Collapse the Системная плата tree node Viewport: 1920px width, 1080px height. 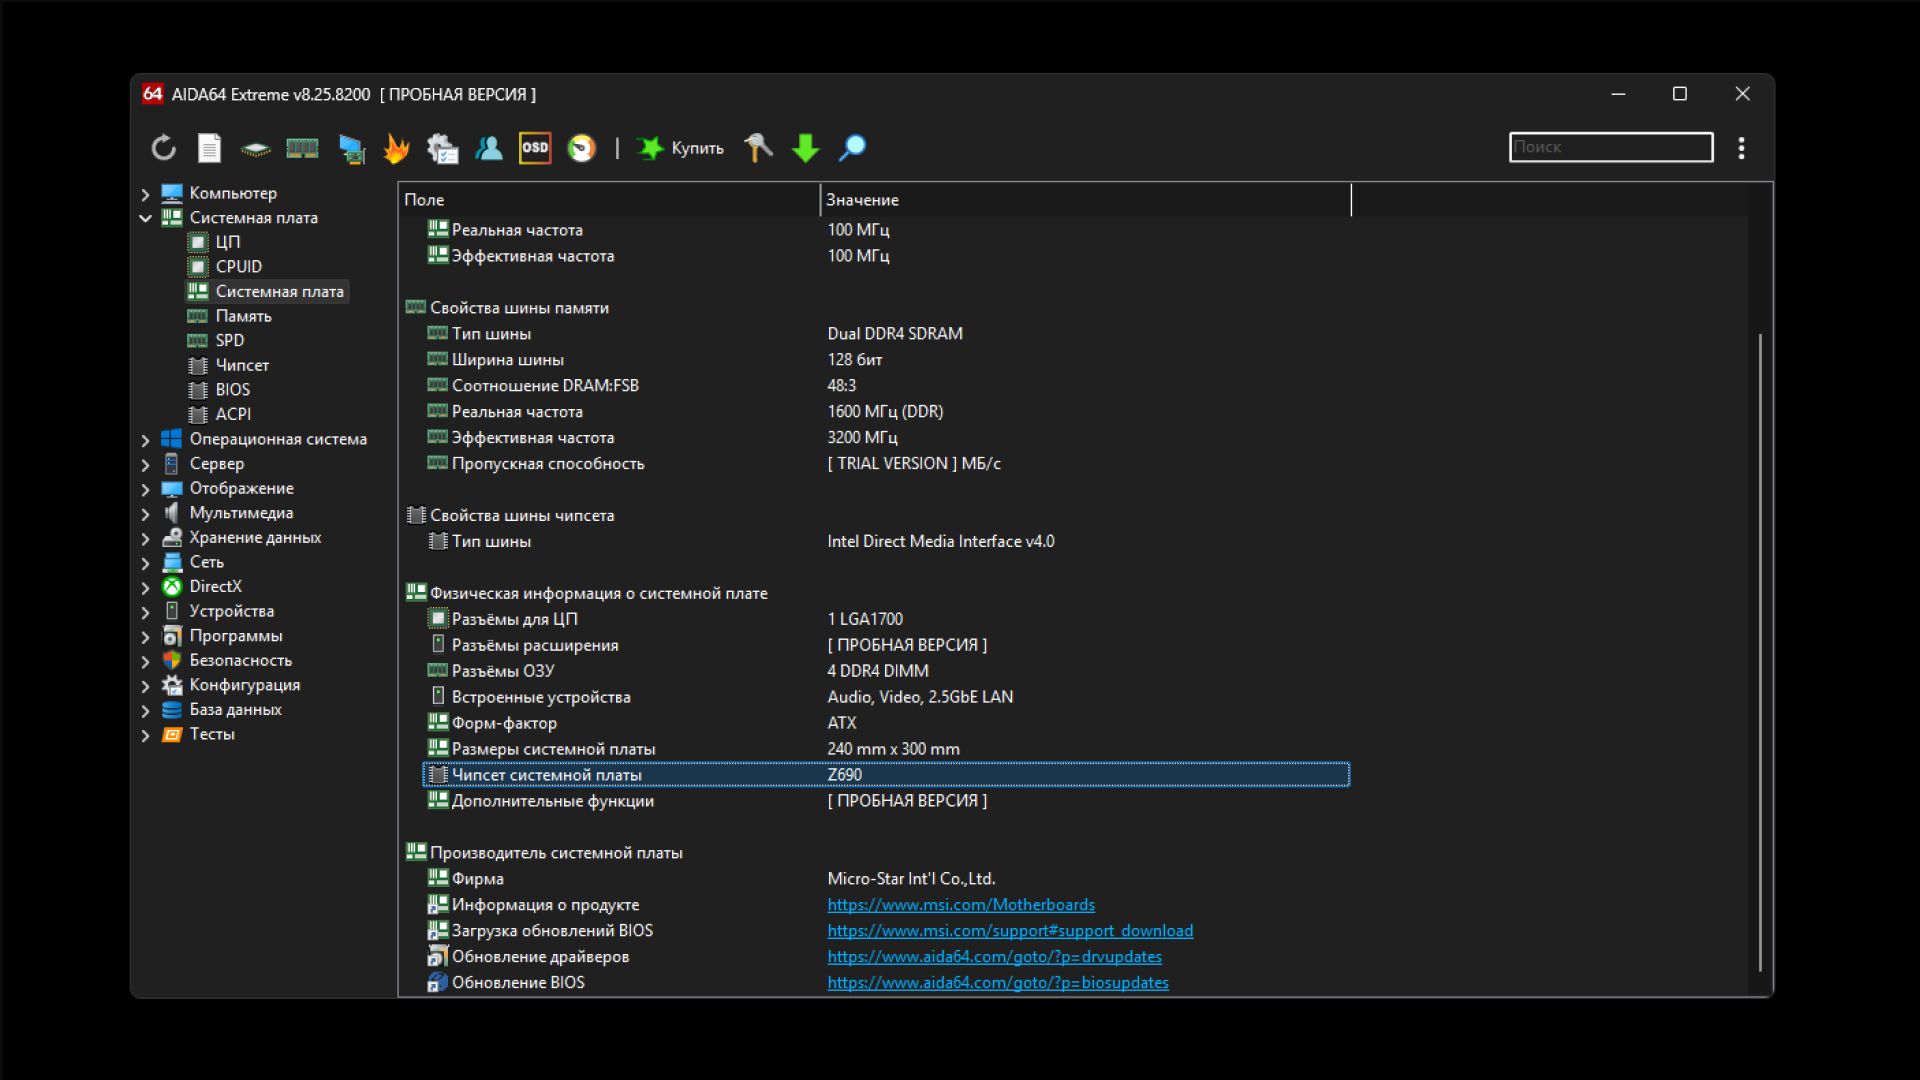click(145, 218)
